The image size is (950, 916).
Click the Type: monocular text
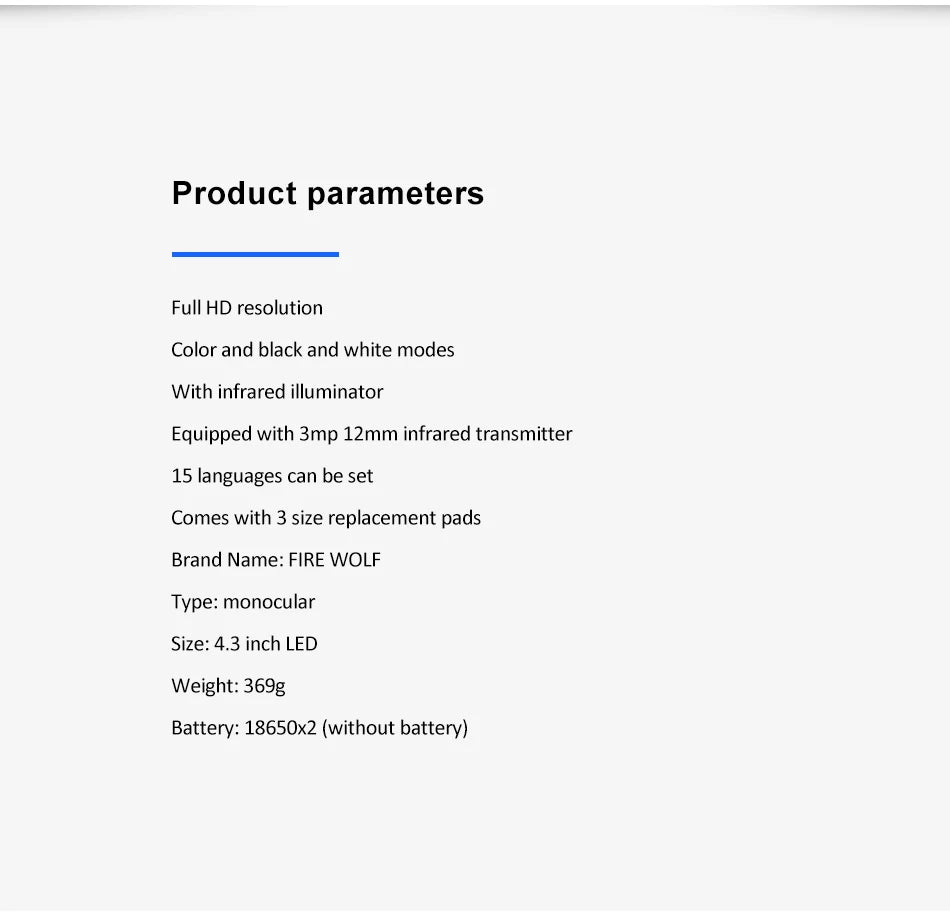click(243, 602)
